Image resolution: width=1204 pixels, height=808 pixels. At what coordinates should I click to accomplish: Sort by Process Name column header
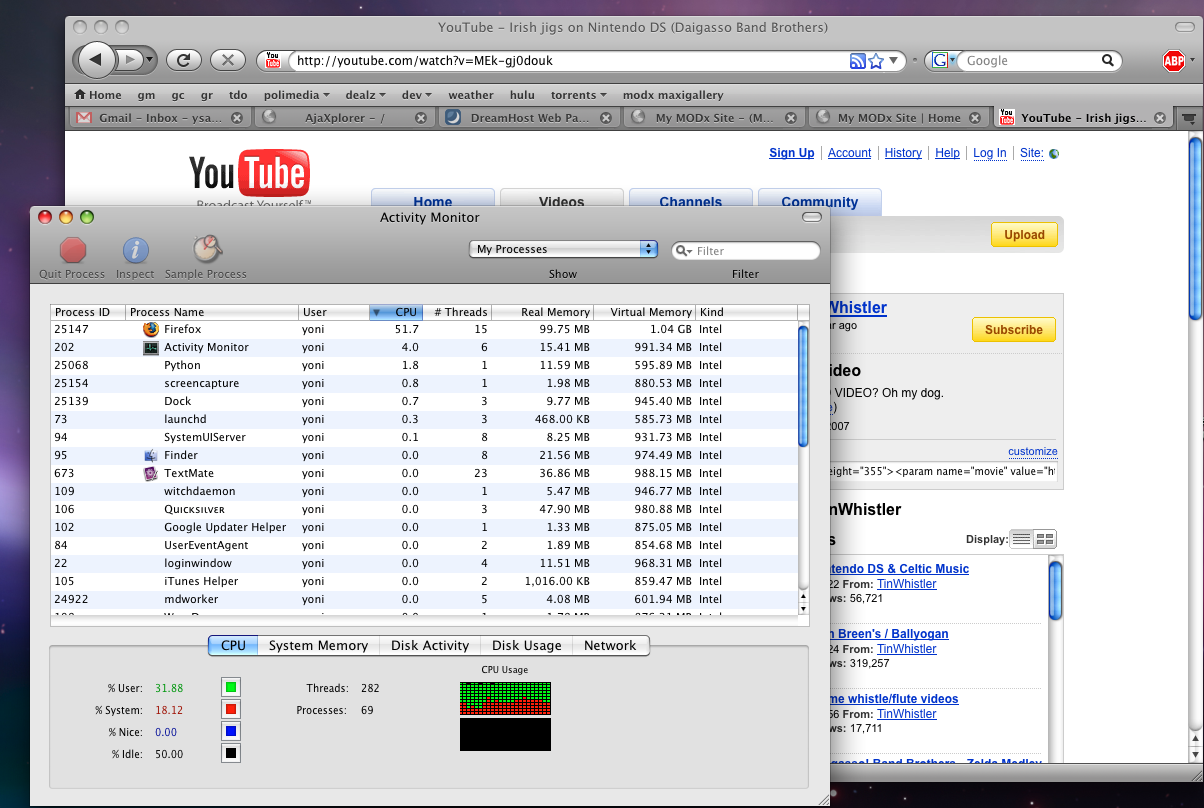(212, 312)
